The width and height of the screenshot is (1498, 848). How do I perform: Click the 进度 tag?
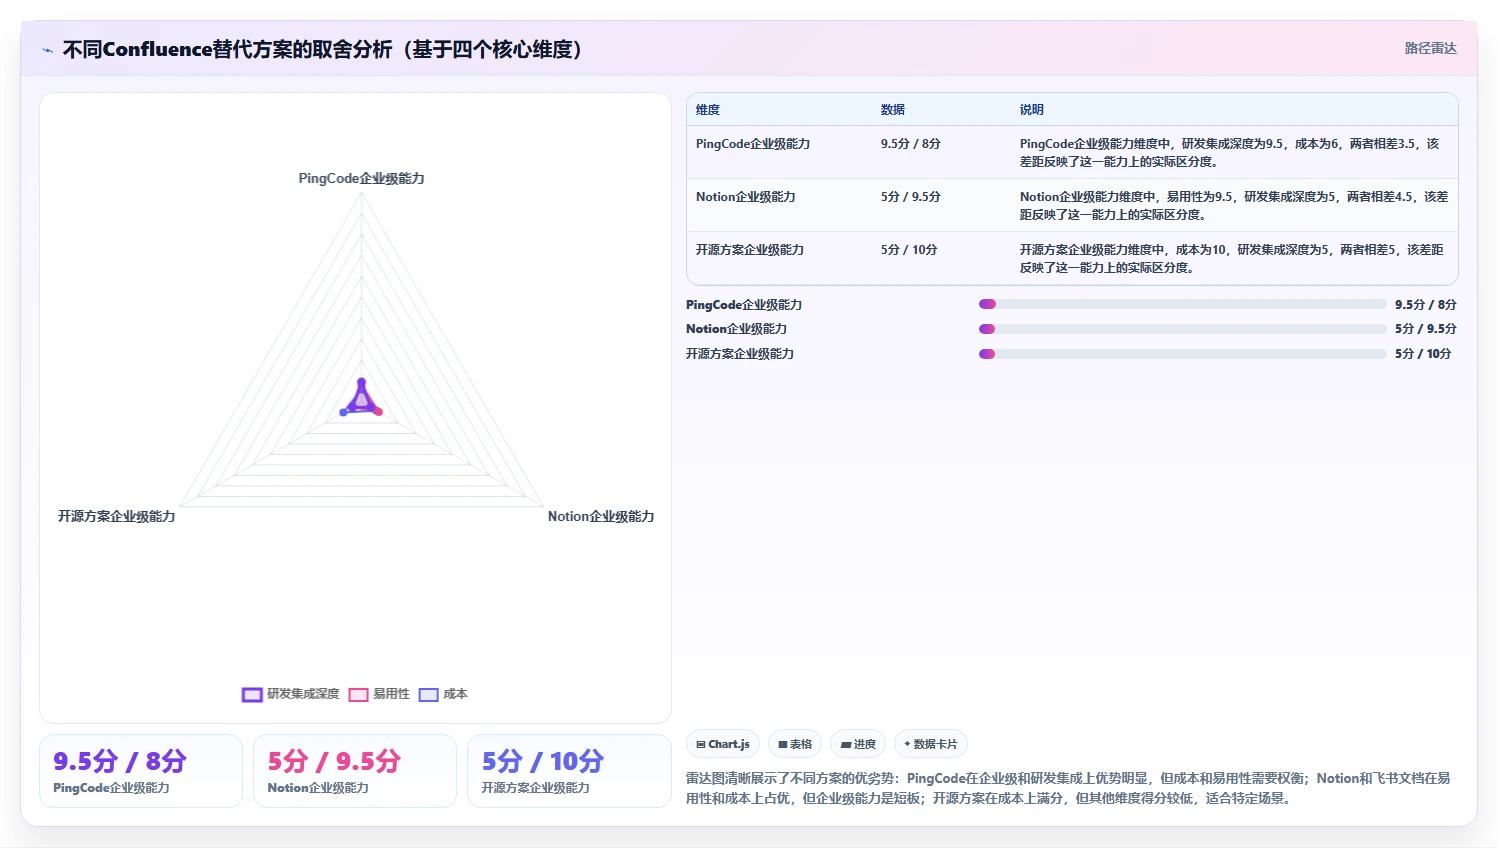click(x=858, y=744)
